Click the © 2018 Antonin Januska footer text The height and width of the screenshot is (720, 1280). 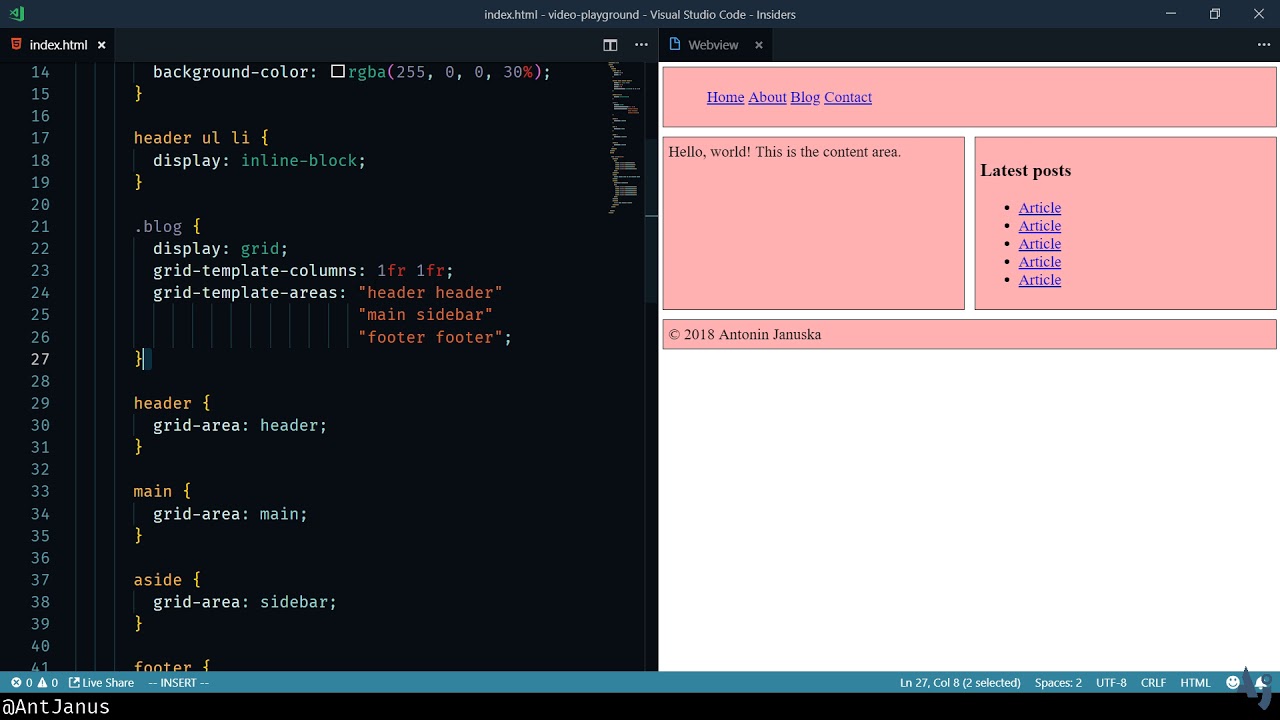744,334
